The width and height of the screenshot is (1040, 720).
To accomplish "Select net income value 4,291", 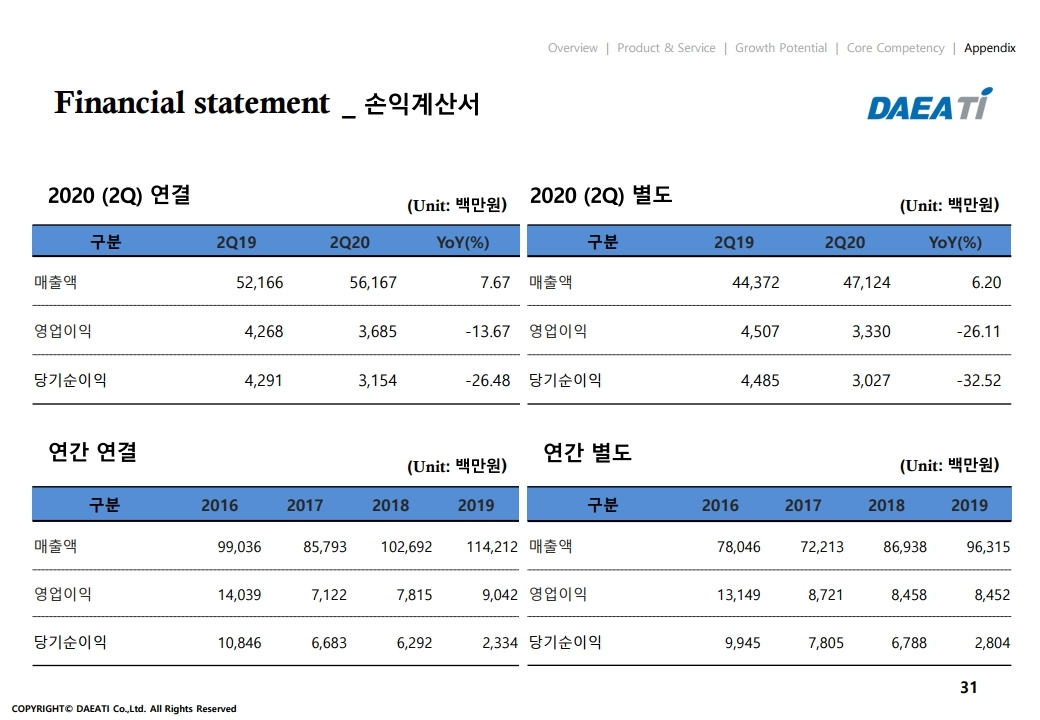I will (263, 381).
